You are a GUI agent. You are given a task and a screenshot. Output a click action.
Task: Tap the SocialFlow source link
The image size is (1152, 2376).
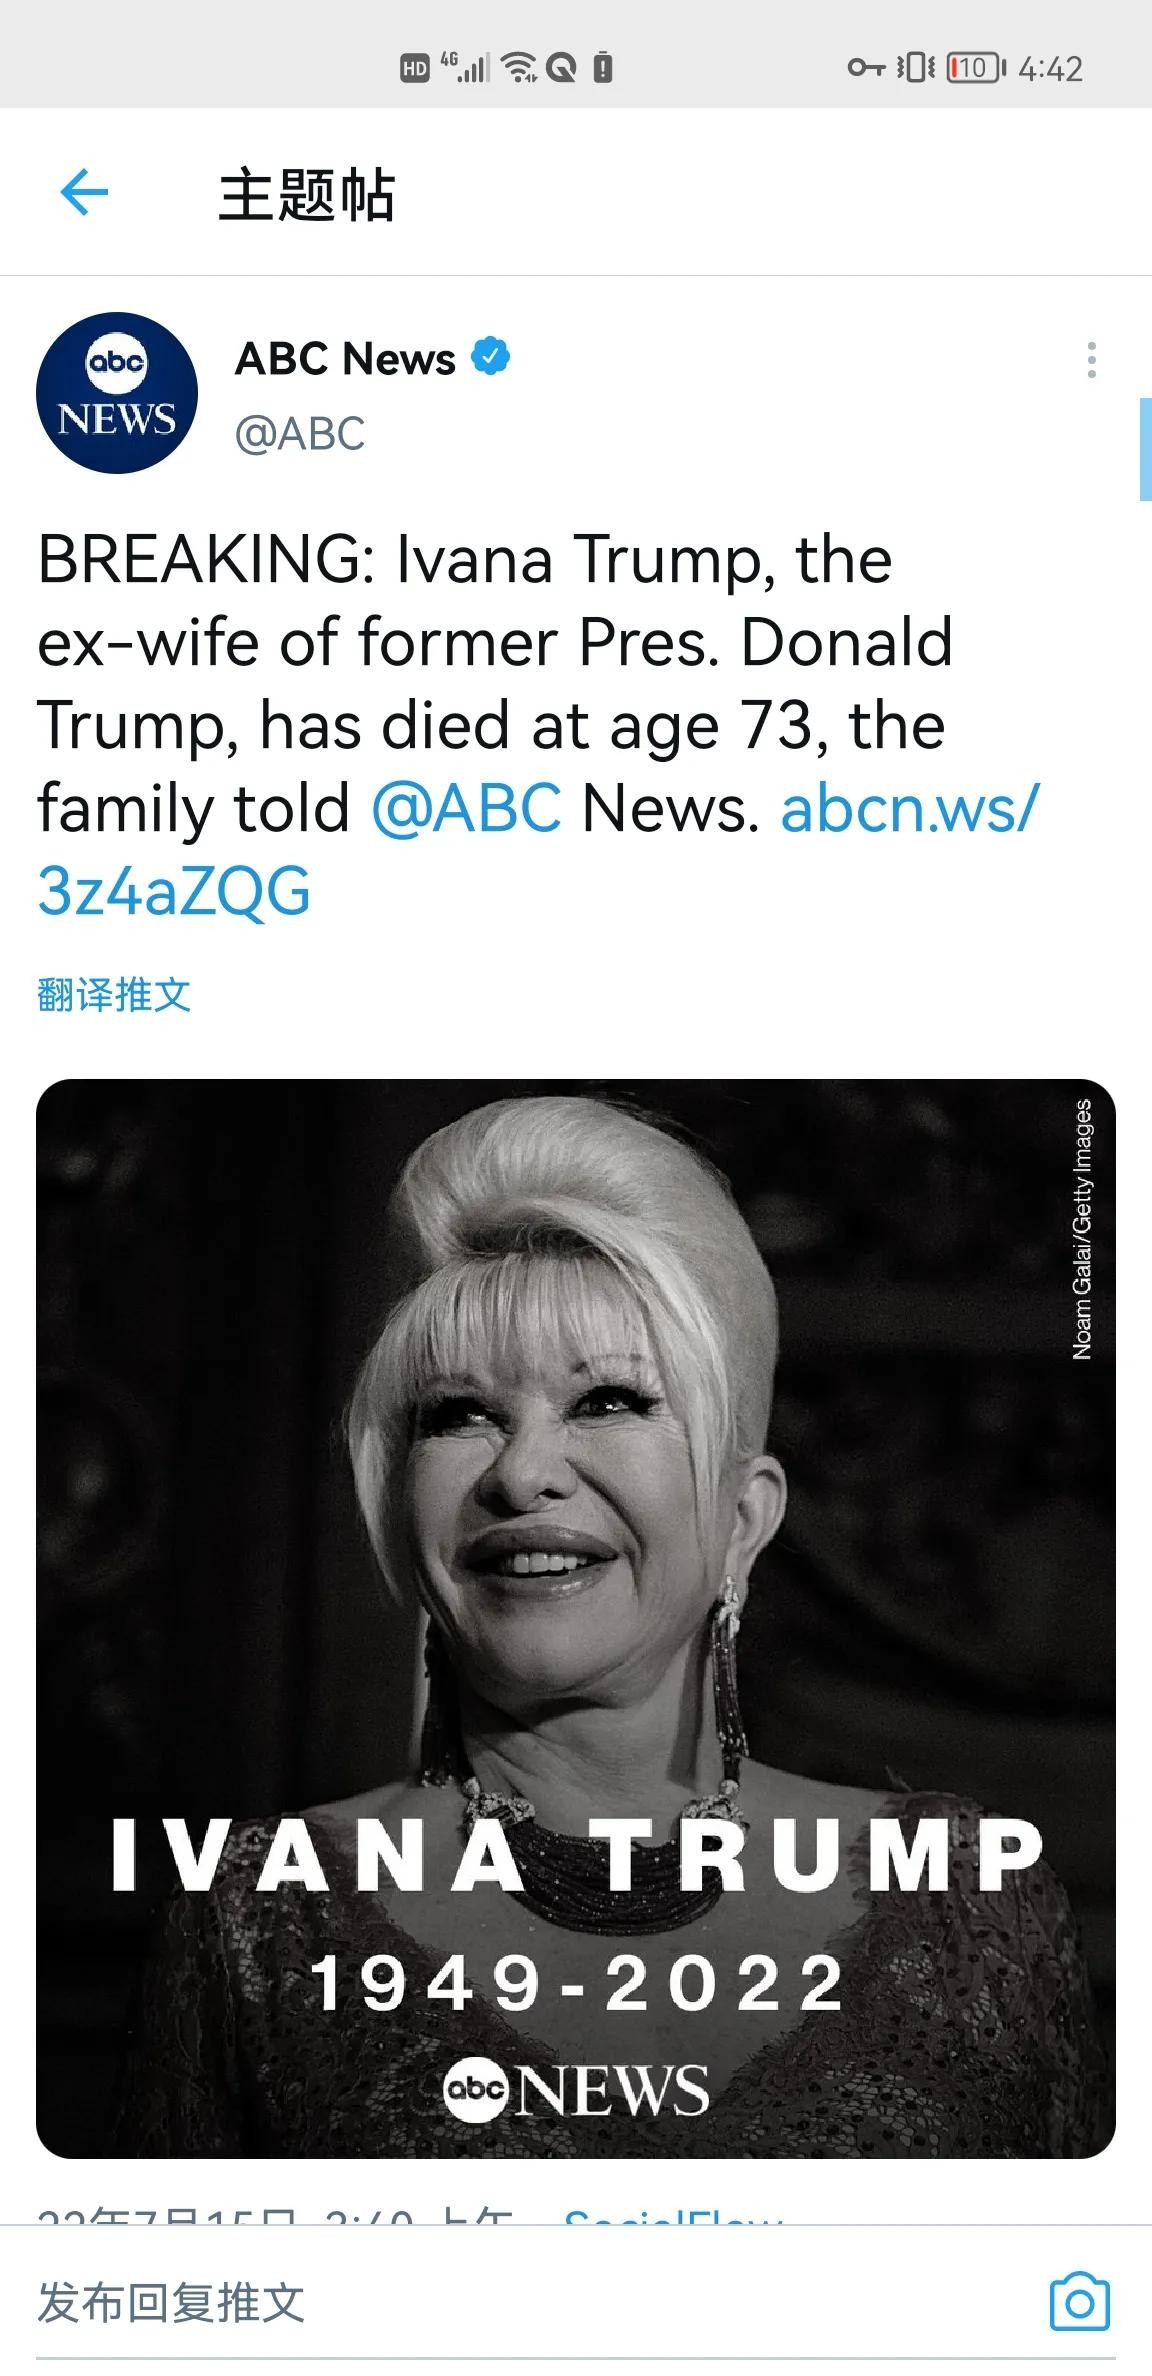674,2215
